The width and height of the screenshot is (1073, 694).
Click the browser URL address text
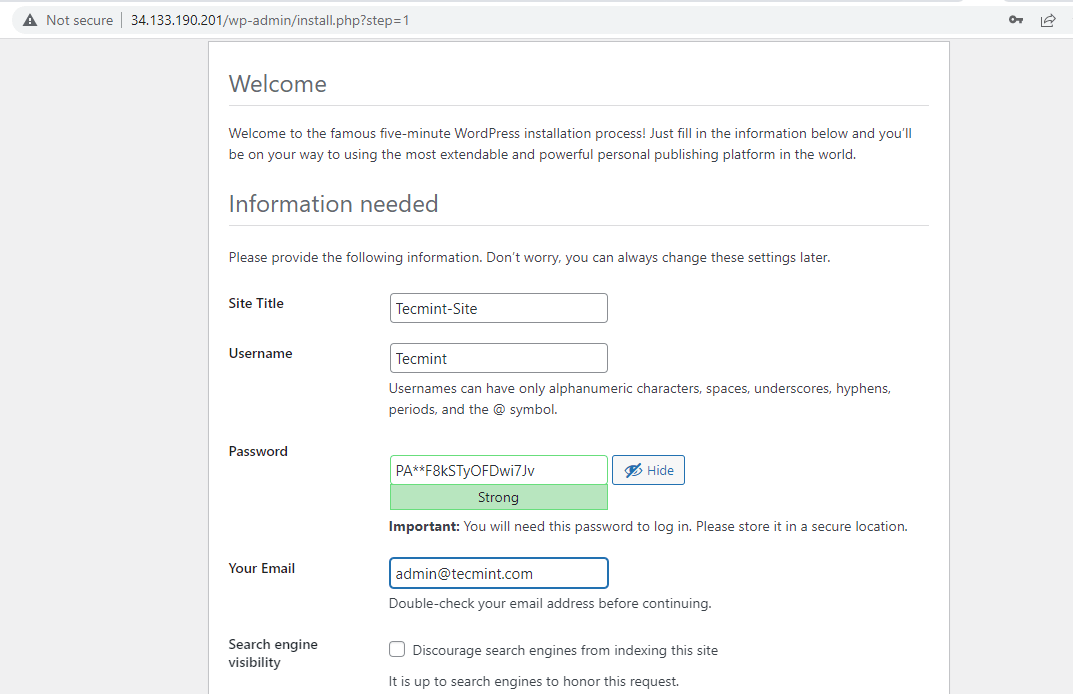270,20
